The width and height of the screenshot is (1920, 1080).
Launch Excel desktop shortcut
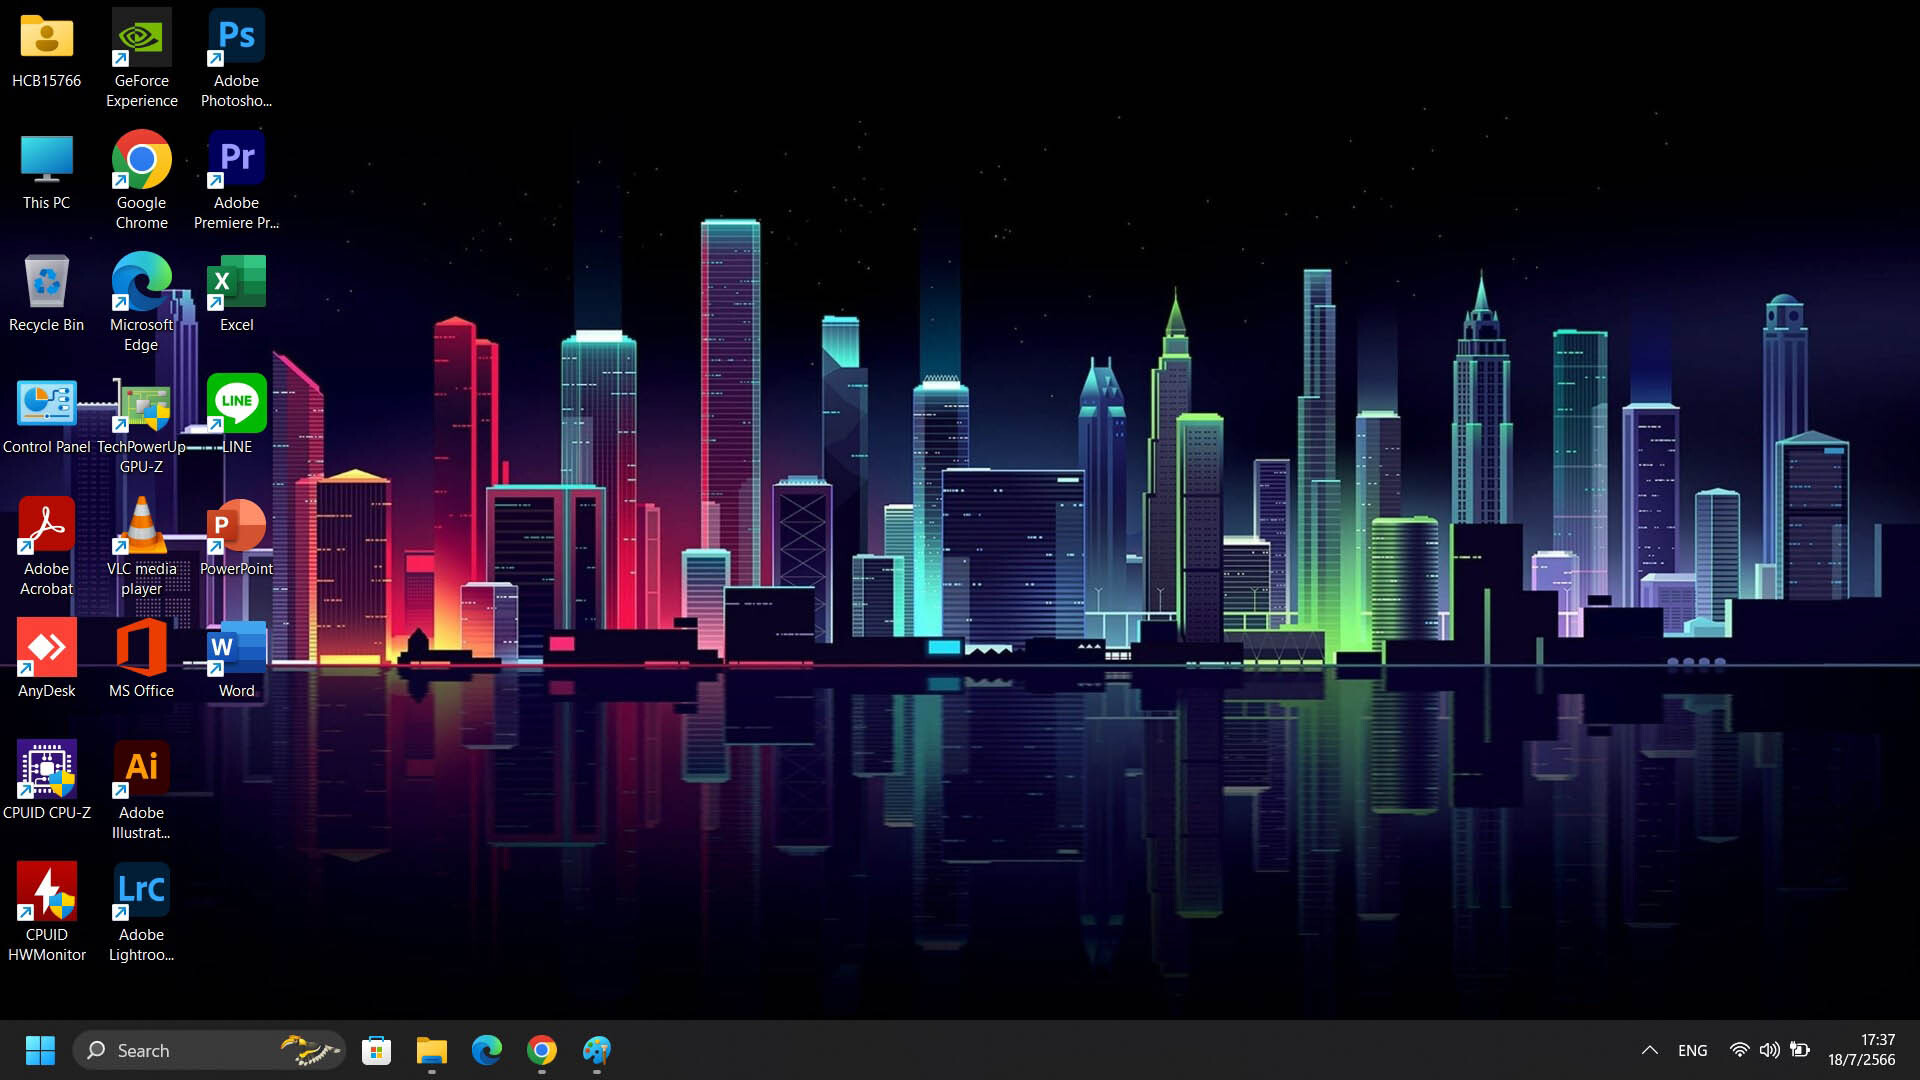tap(236, 294)
